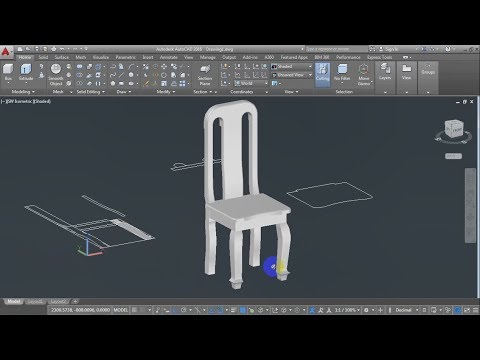Image resolution: width=480 pixels, height=360 pixels.
Task: Select the No Filter selection icon
Action: tap(342, 72)
